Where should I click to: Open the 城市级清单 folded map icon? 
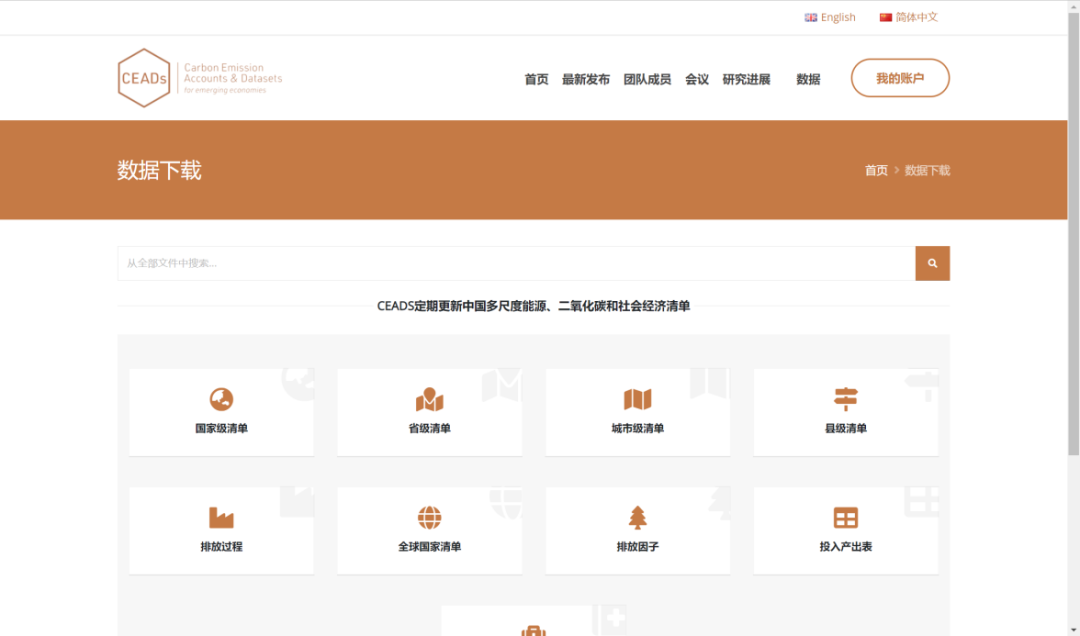[x=637, y=398]
